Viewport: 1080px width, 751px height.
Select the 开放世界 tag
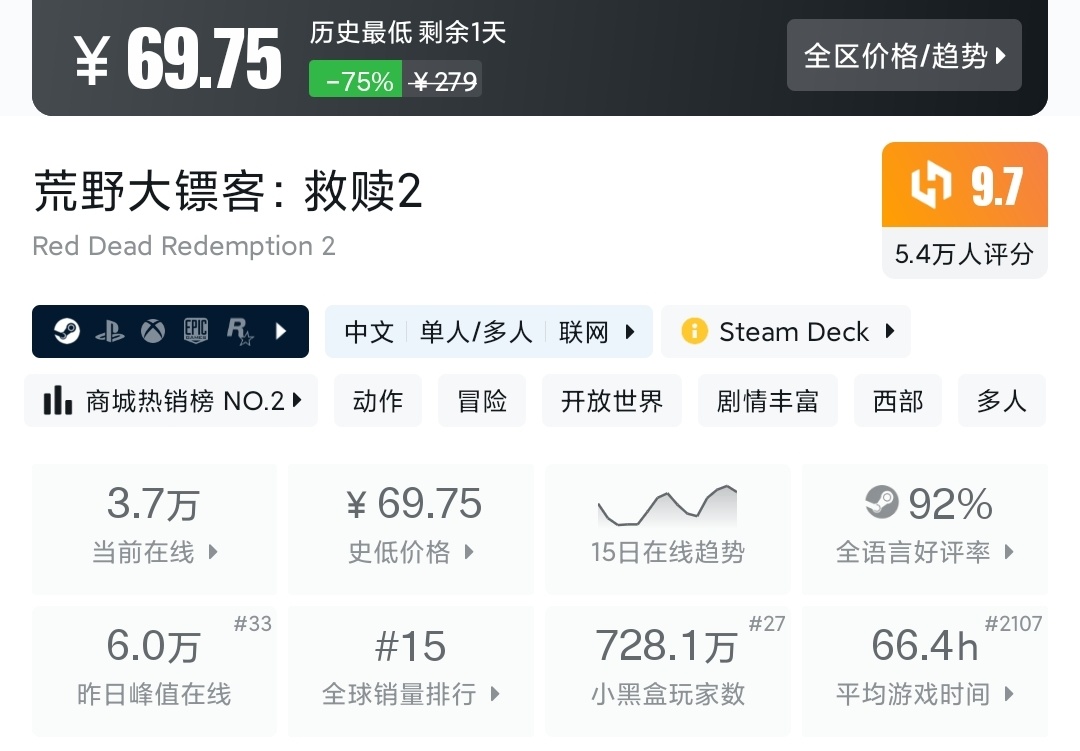click(612, 401)
